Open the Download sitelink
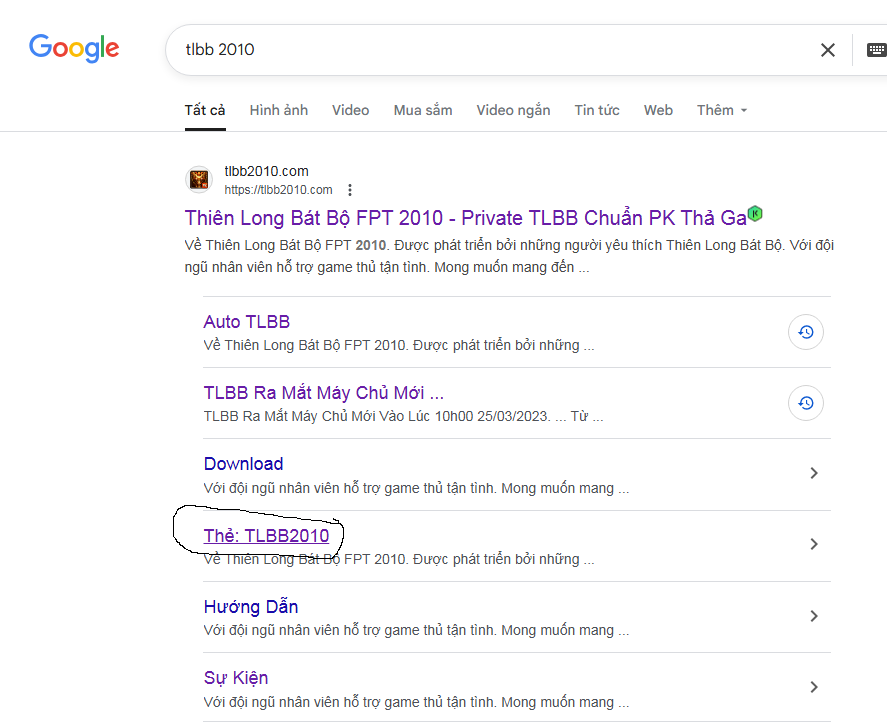887x726 pixels. [x=243, y=464]
